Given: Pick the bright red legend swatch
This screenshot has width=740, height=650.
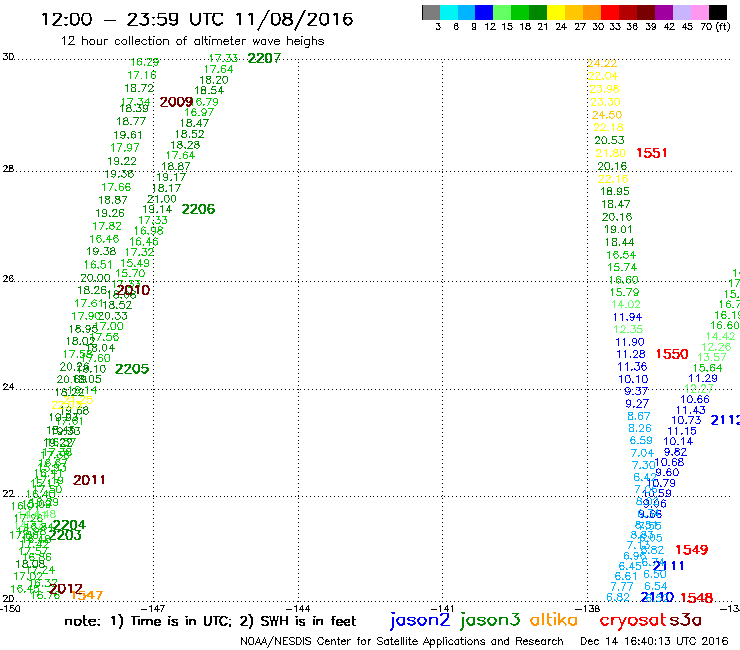Looking at the screenshot, I should coord(610,12).
